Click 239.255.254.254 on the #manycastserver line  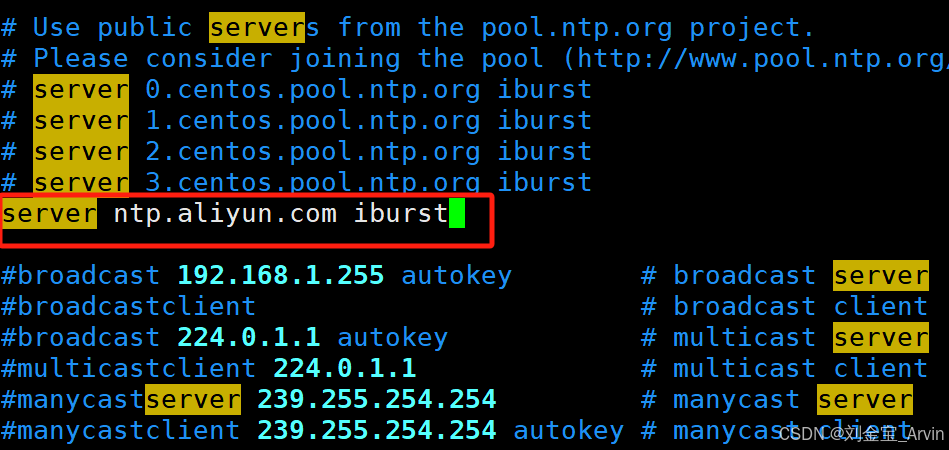(x=377, y=400)
